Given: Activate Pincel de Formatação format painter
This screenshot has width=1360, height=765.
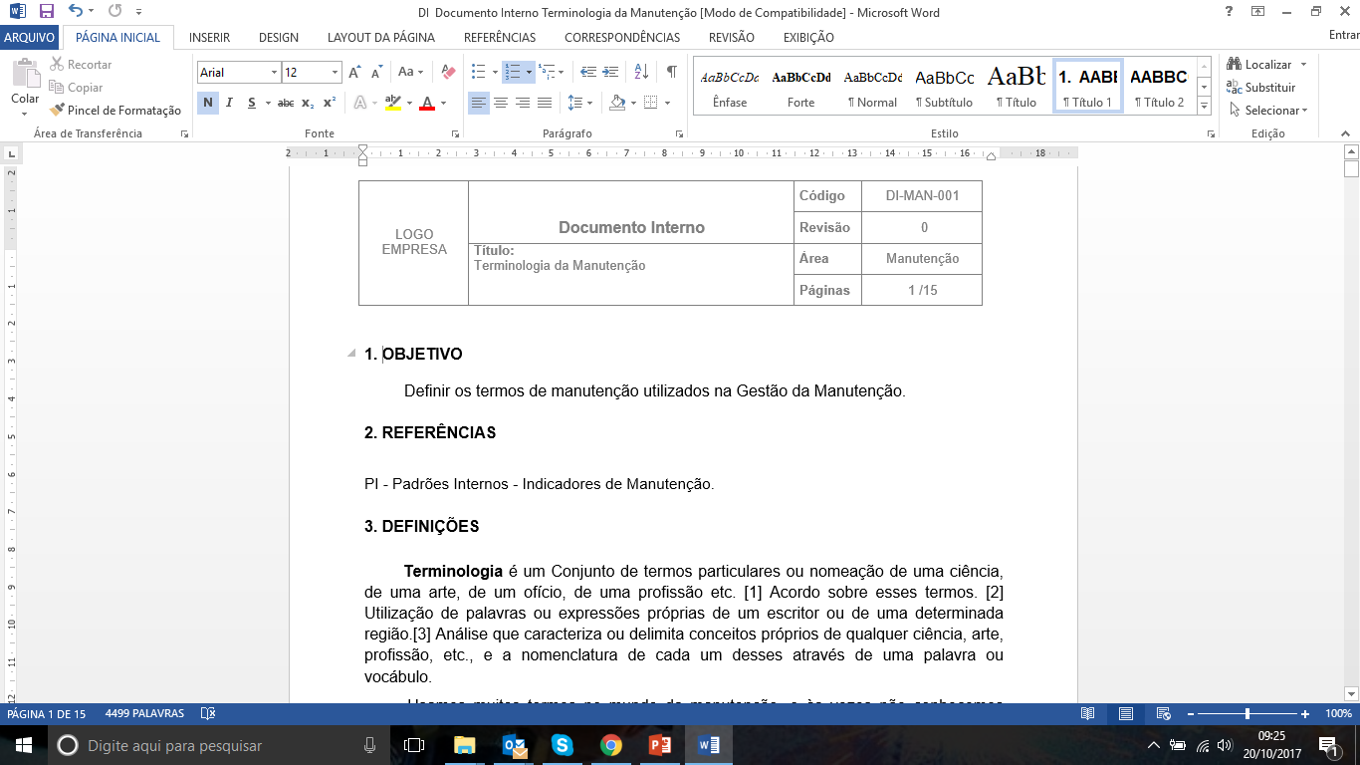Looking at the screenshot, I should coord(116,110).
